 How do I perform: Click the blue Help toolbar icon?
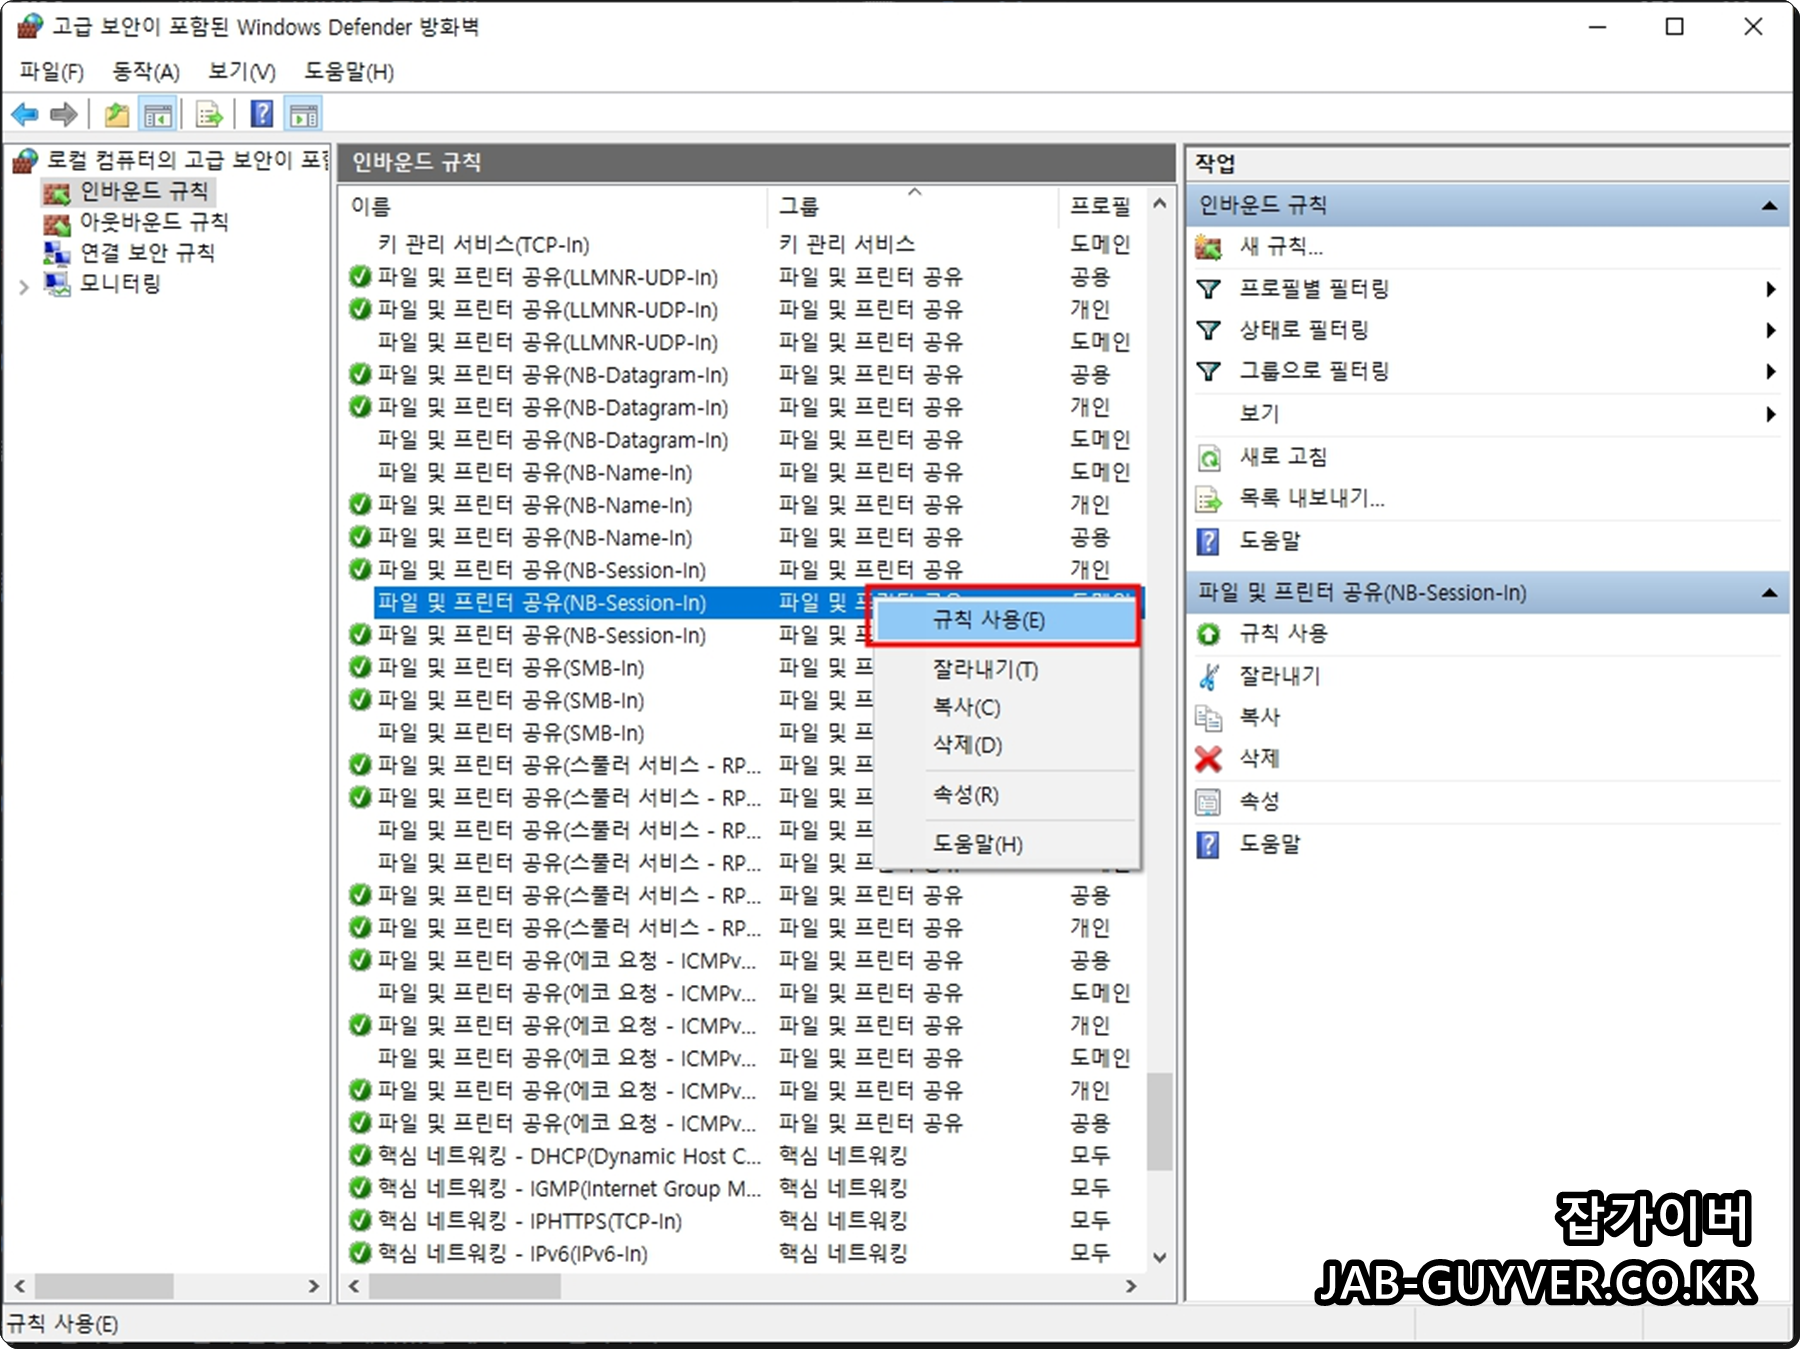[x=262, y=114]
